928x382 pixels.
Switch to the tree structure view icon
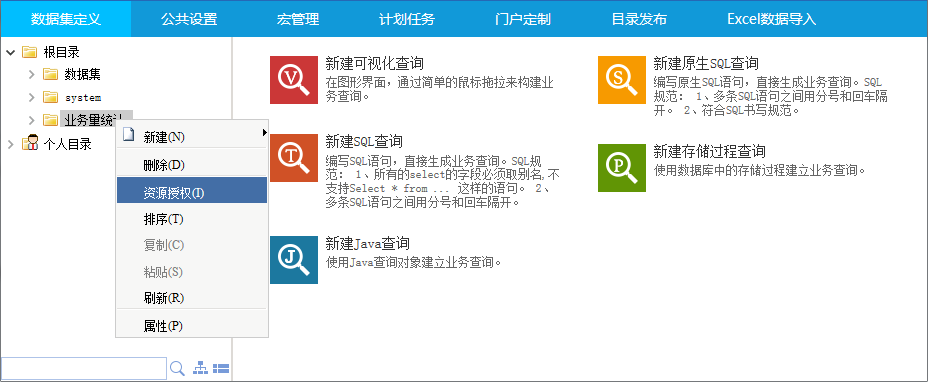[x=201, y=368]
